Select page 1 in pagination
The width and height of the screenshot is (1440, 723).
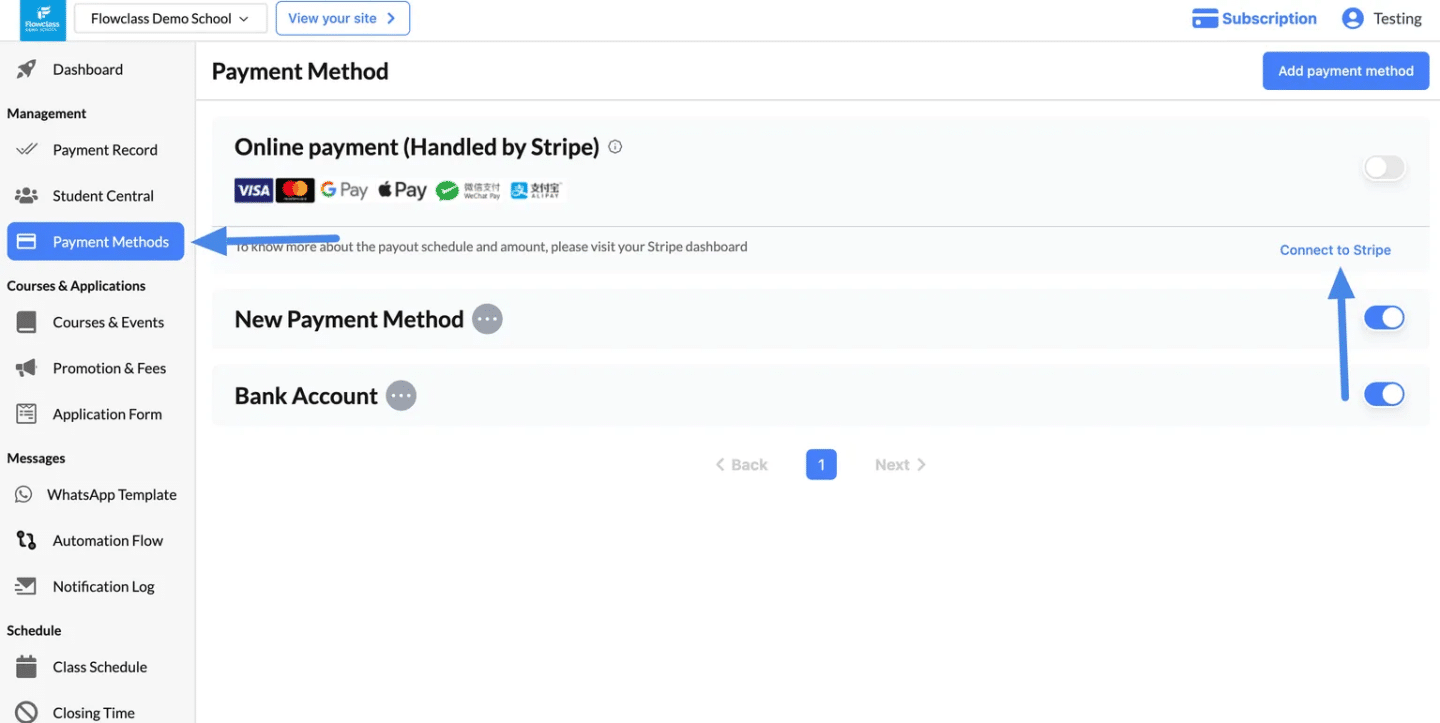(x=821, y=465)
